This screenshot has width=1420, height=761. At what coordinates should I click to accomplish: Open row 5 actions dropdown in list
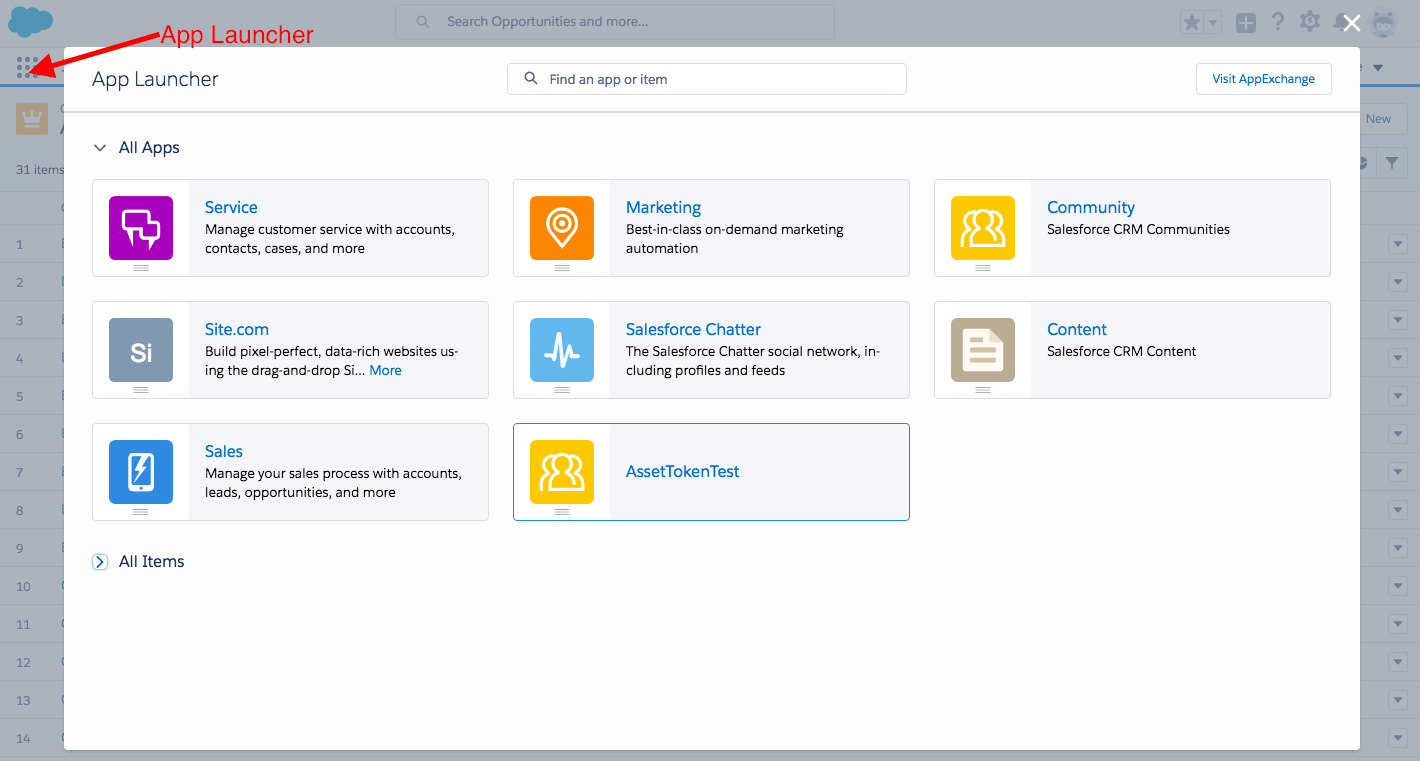pos(1397,396)
